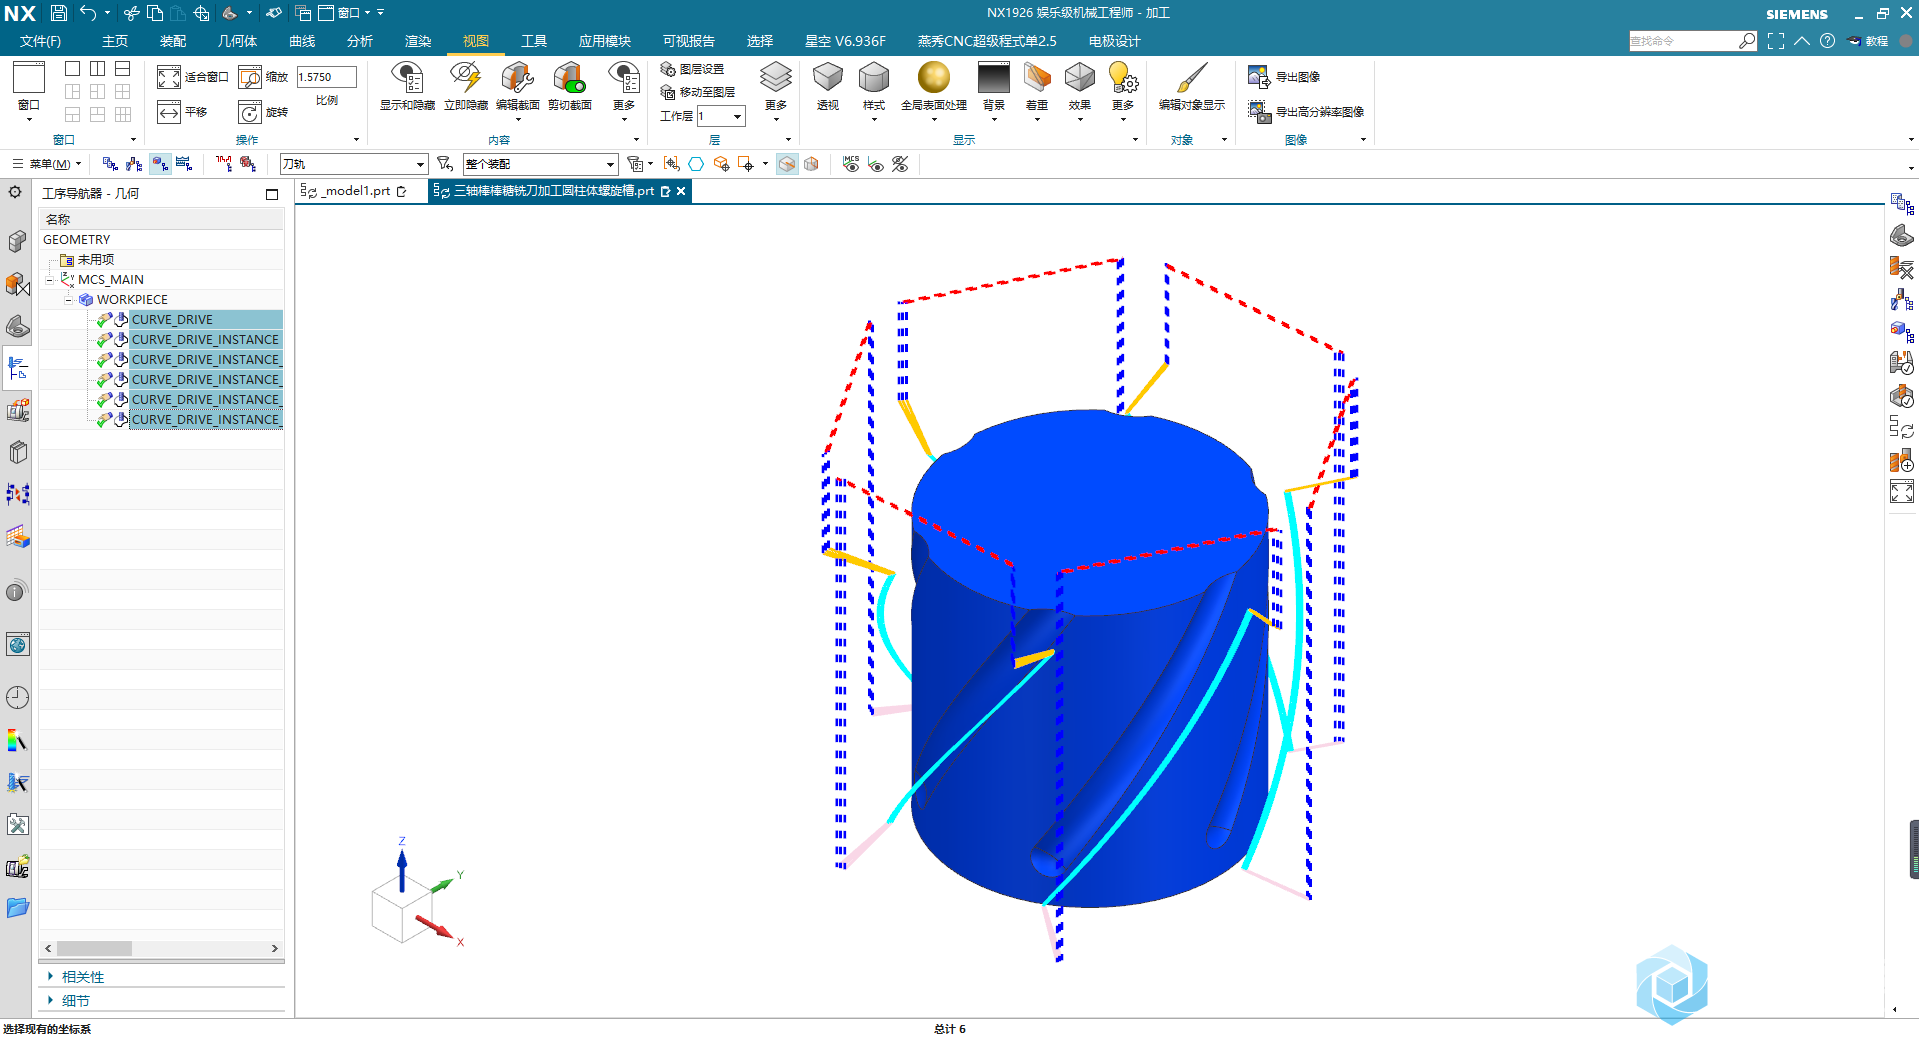This screenshot has width=1919, height=1039.
Task: Click 立即隐藏 hide immediately icon
Action: [x=465, y=85]
